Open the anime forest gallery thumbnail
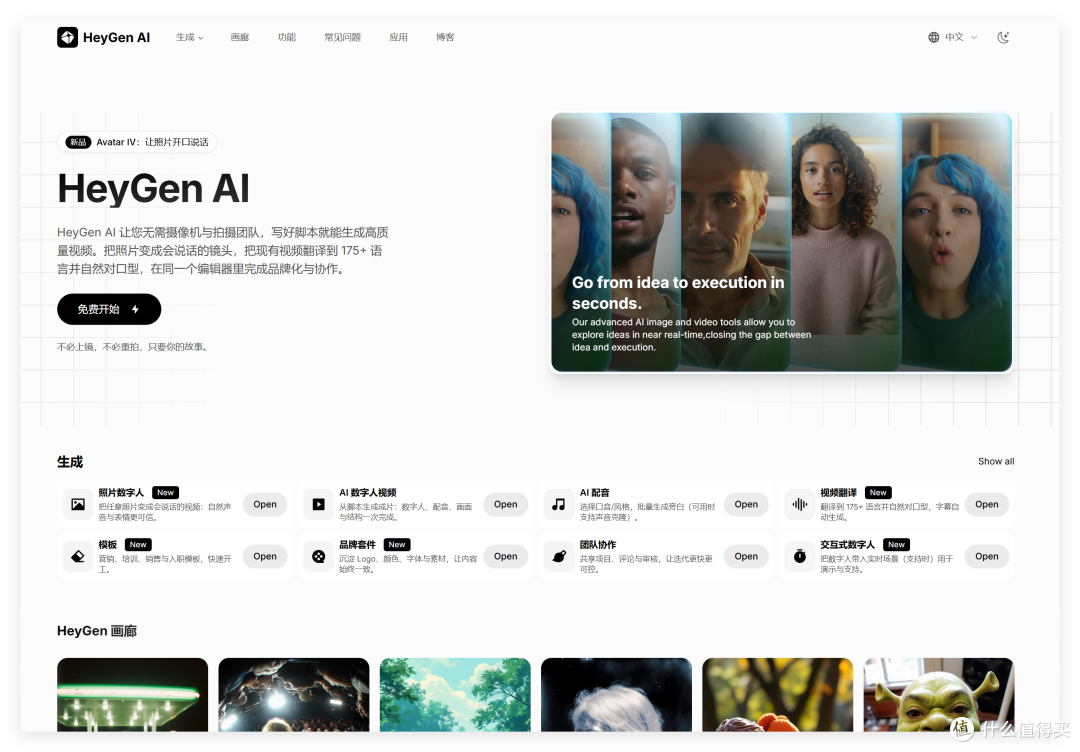Image resolution: width=1080 pixels, height=752 pixels. point(455,694)
